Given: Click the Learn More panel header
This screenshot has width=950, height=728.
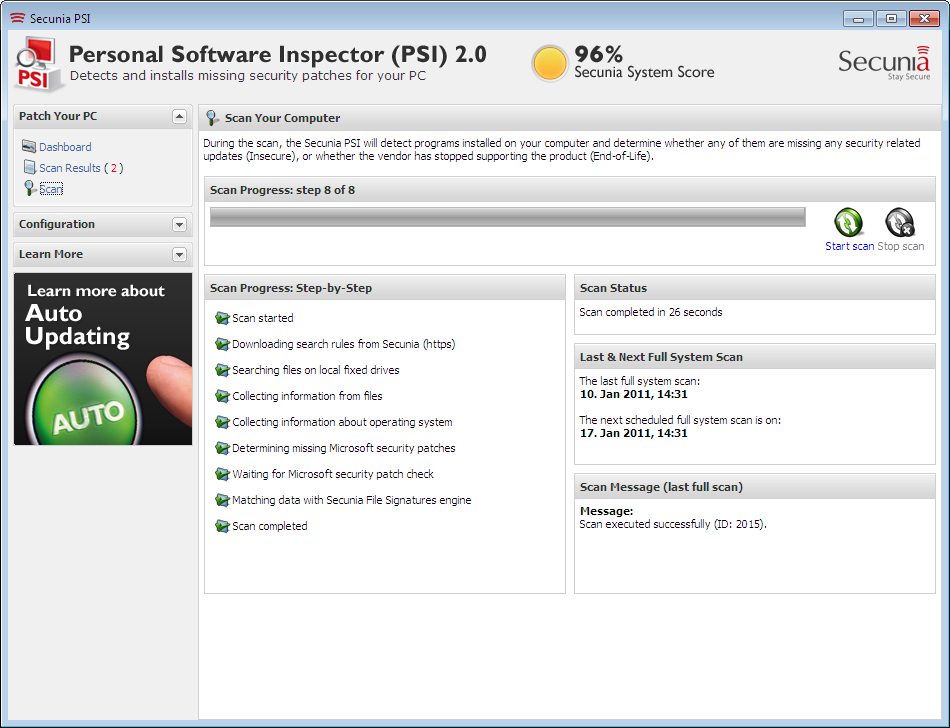Looking at the screenshot, I should pos(103,254).
